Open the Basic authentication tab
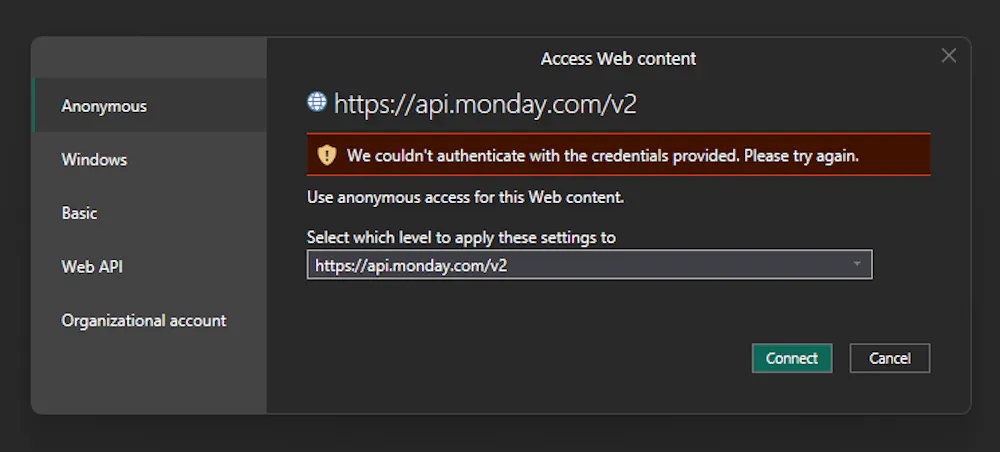The image size is (1000, 452). (x=80, y=213)
